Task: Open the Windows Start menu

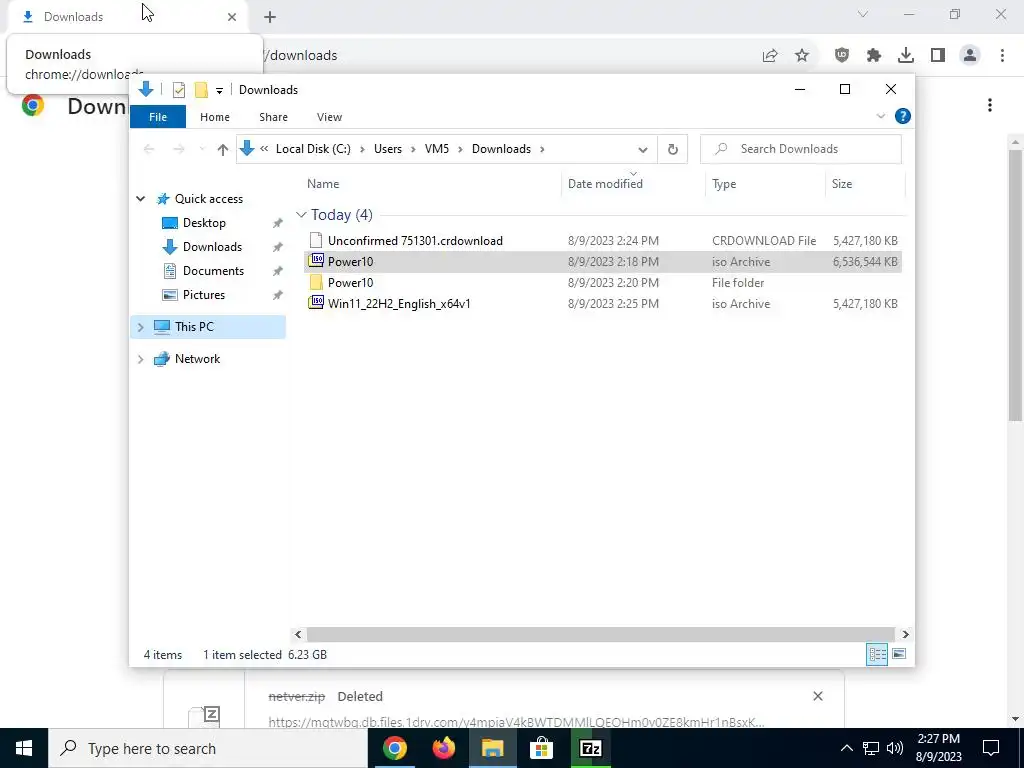Action: pos(24,748)
